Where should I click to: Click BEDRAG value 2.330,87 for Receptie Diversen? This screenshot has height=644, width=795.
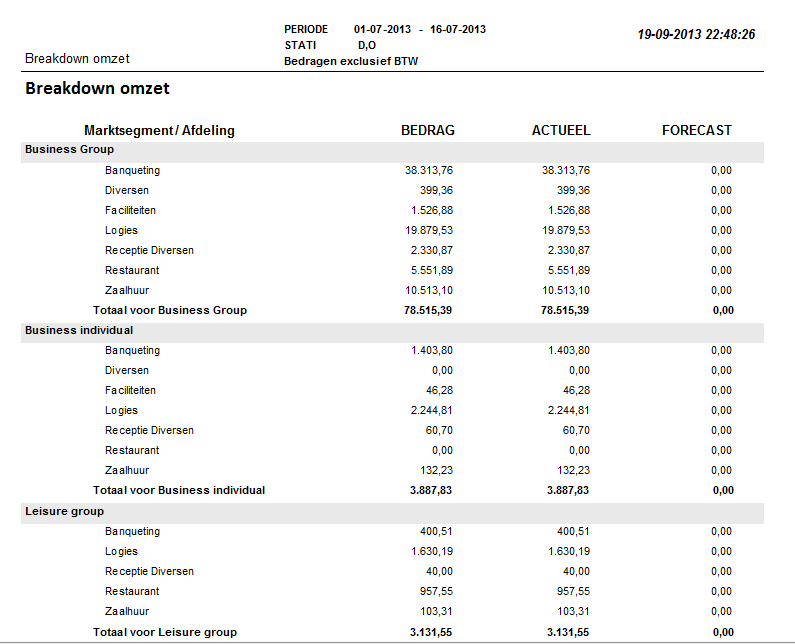click(x=431, y=251)
